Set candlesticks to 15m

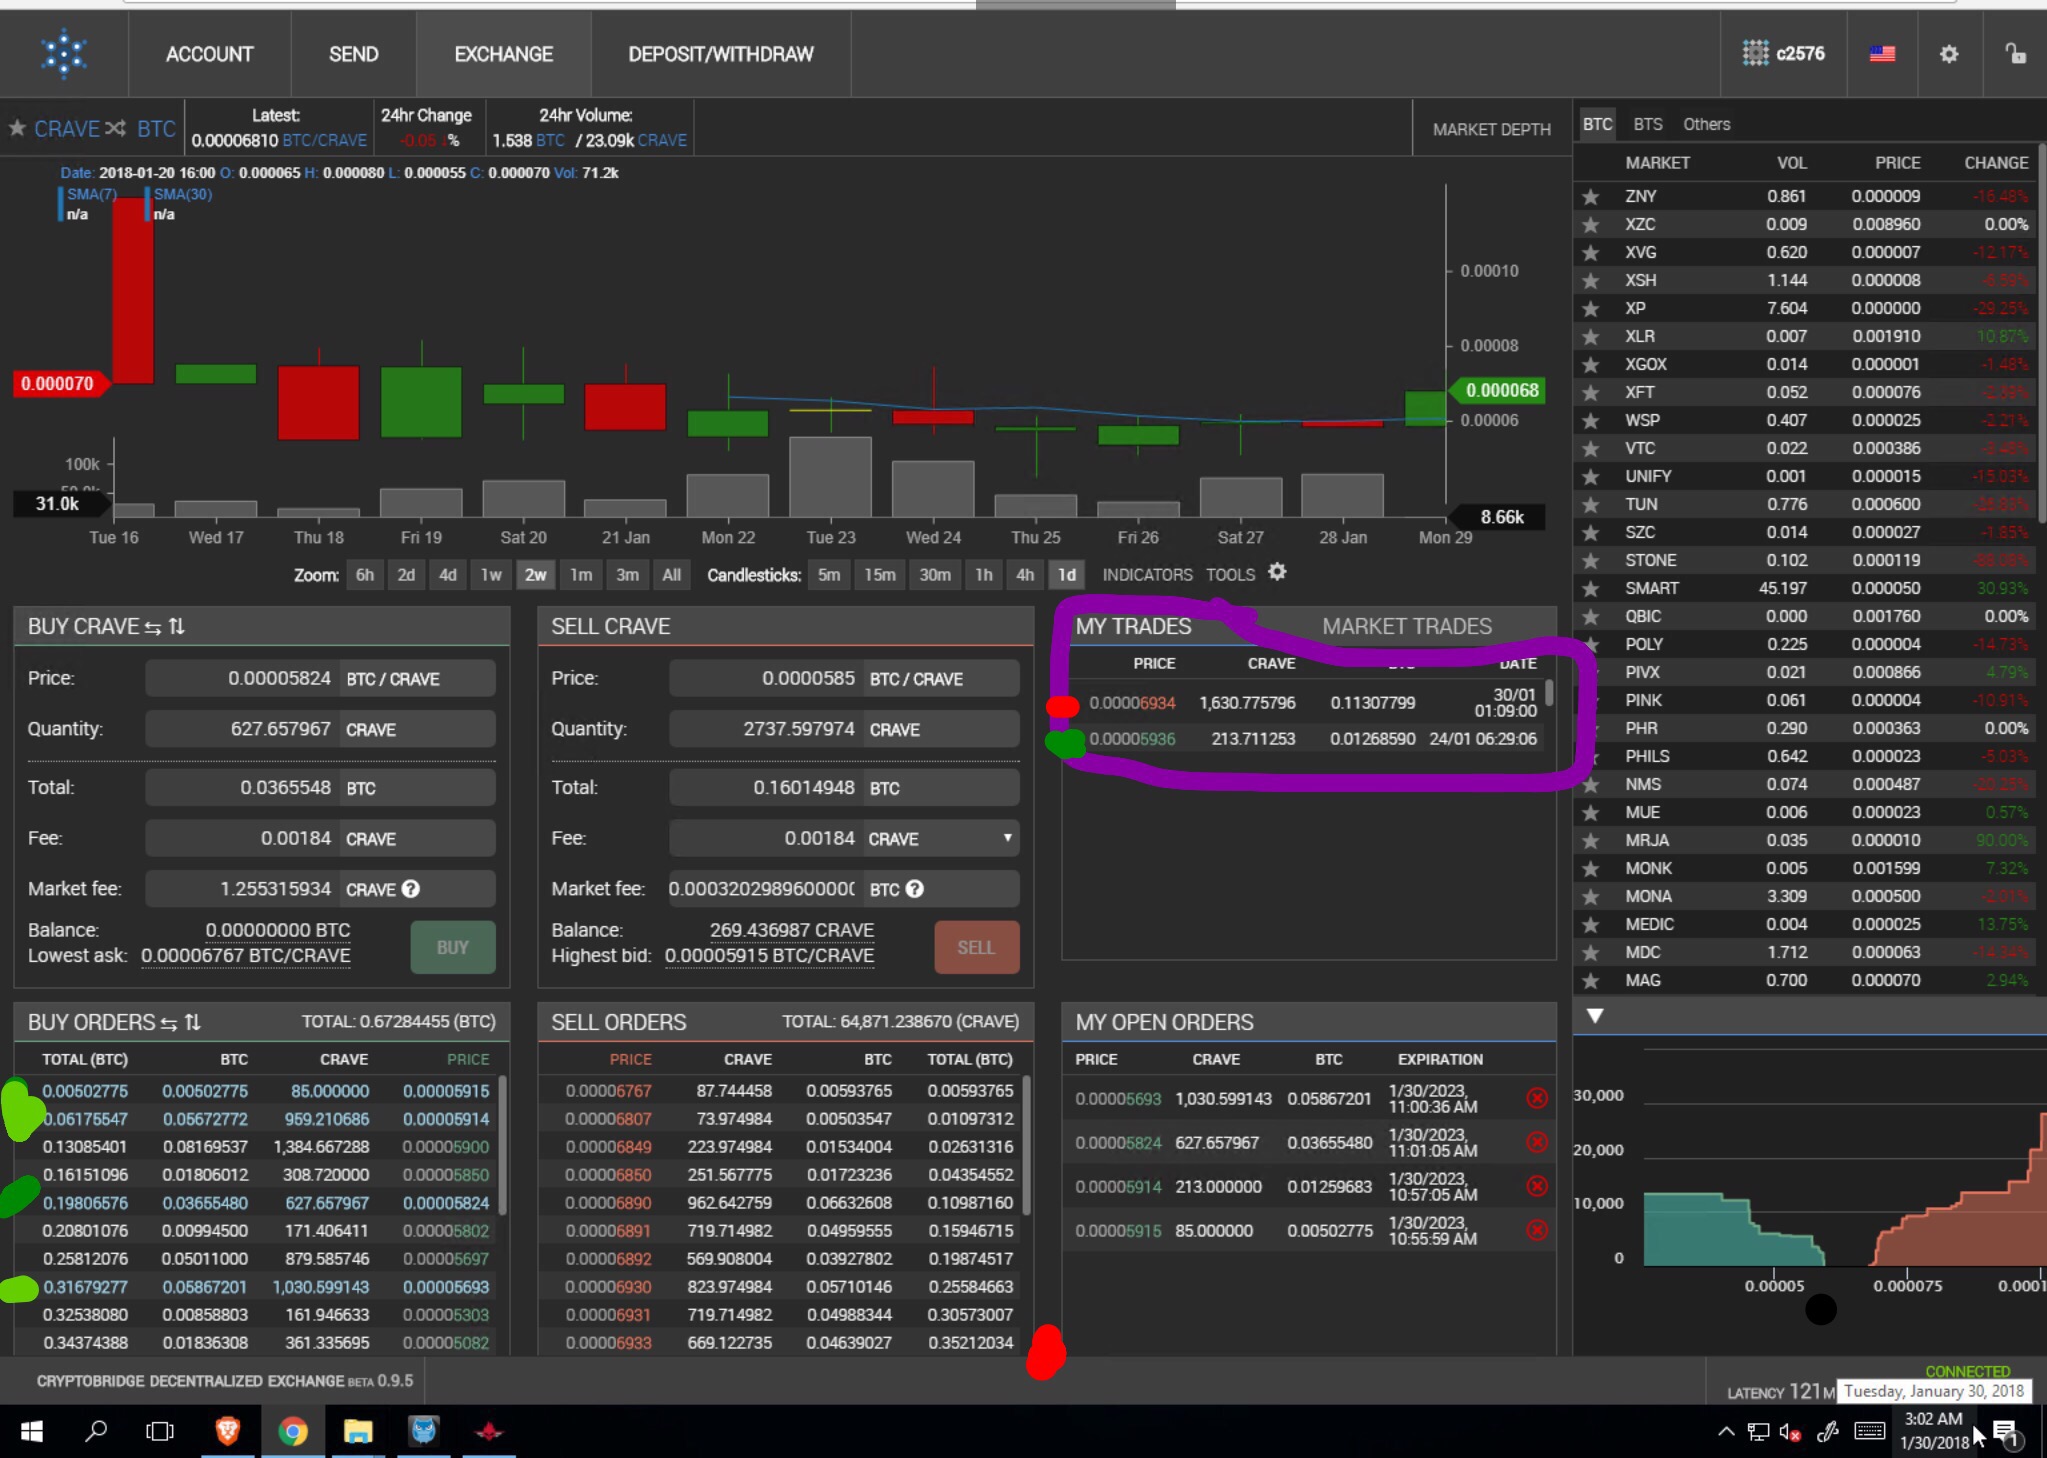[880, 575]
